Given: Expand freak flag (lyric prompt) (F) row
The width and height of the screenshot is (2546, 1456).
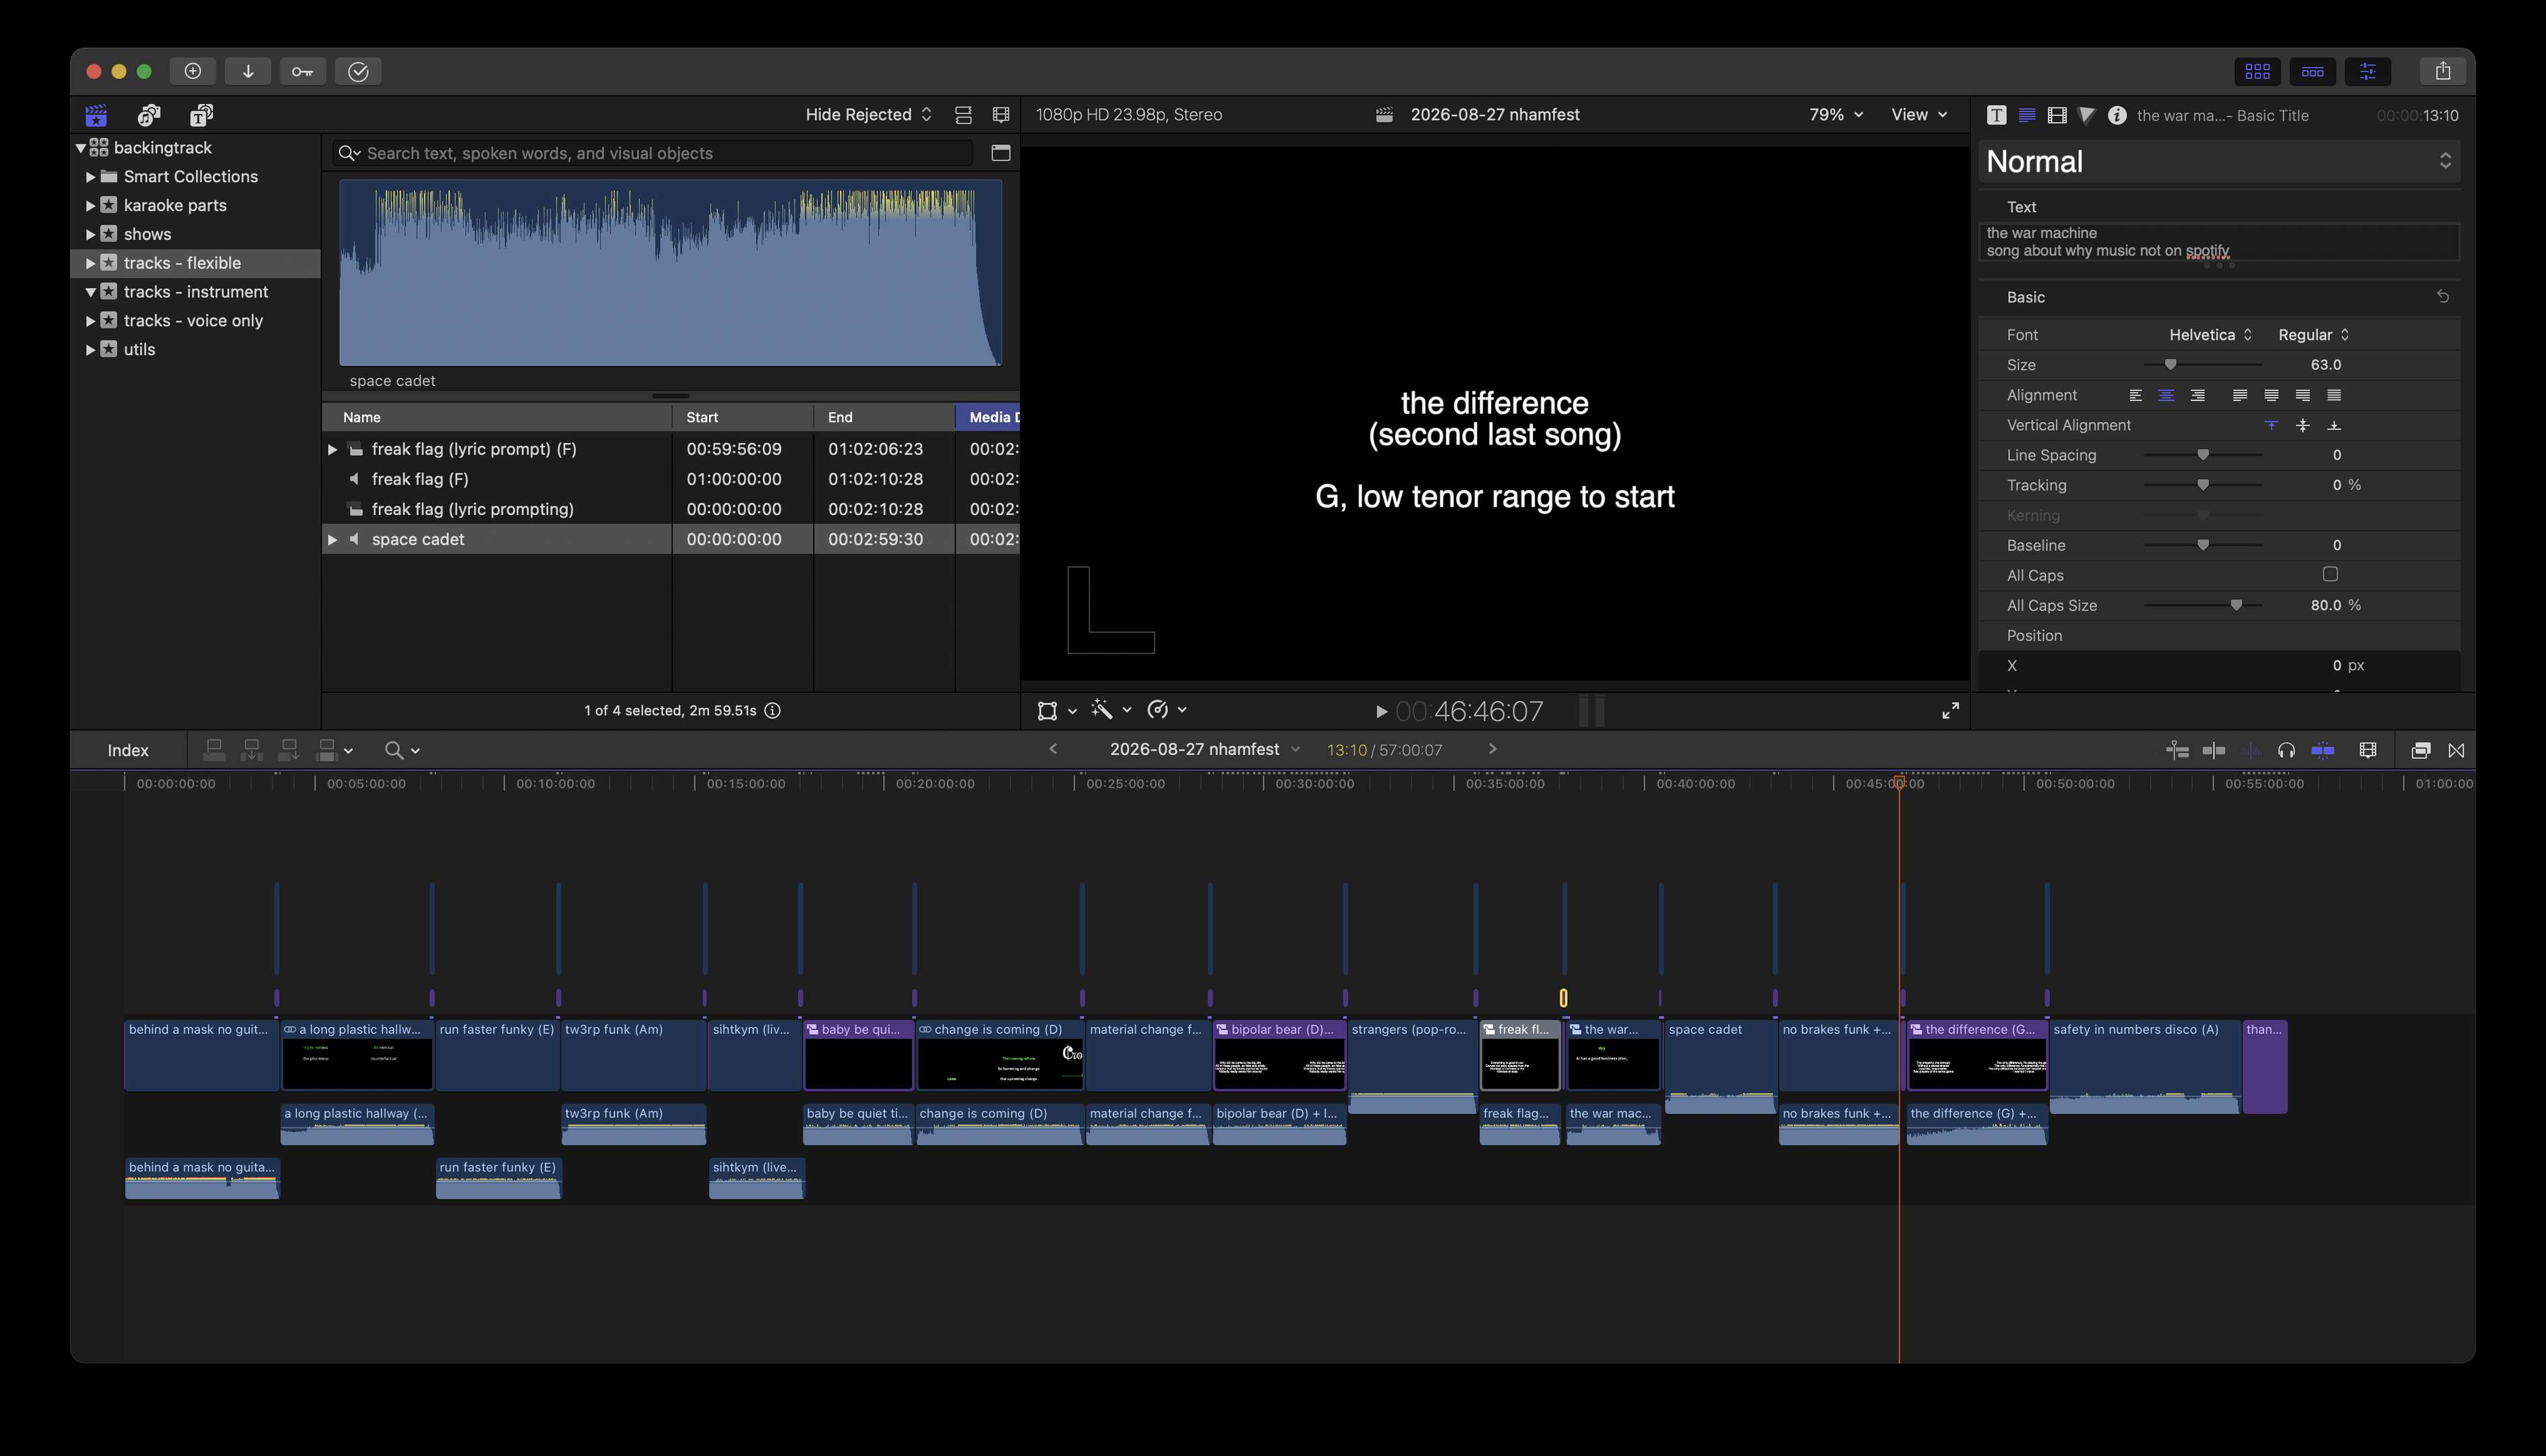Looking at the screenshot, I should 332,450.
